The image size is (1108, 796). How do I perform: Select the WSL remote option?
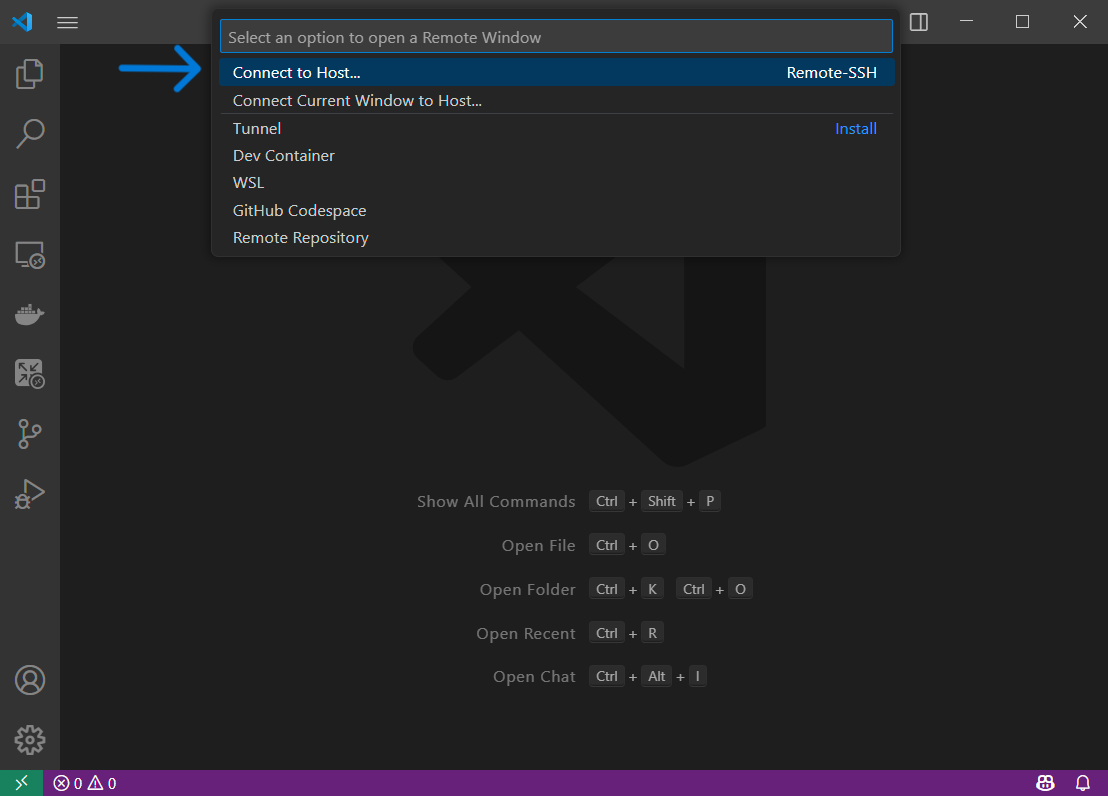pyautogui.click(x=249, y=183)
